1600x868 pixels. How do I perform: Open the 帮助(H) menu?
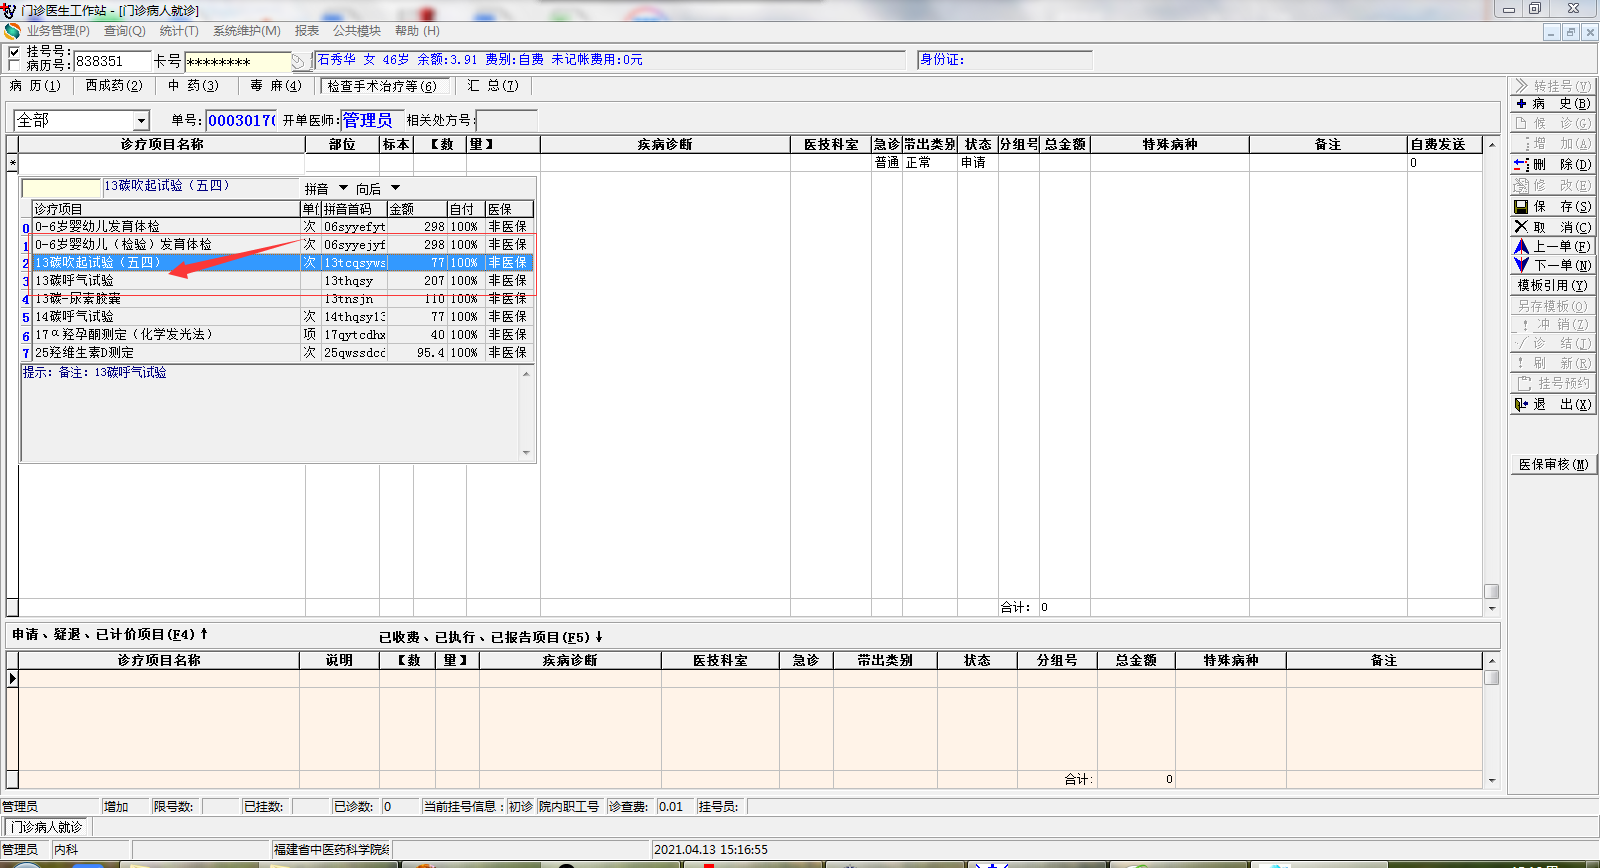tap(417, 31)
